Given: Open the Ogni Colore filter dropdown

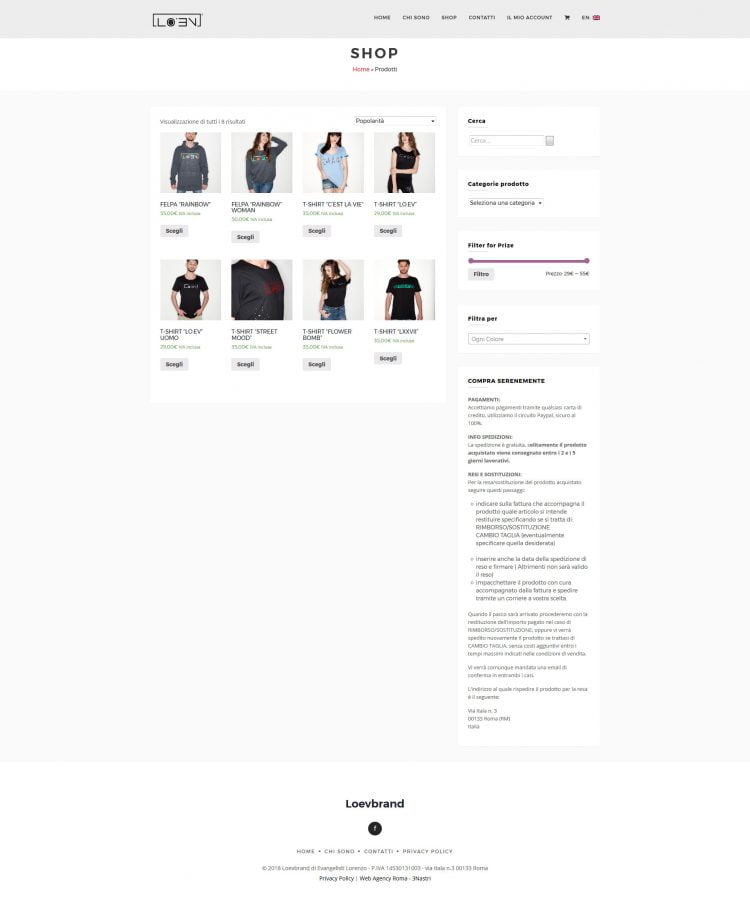Looking at the screenshot, I should [x=529, y=339].
